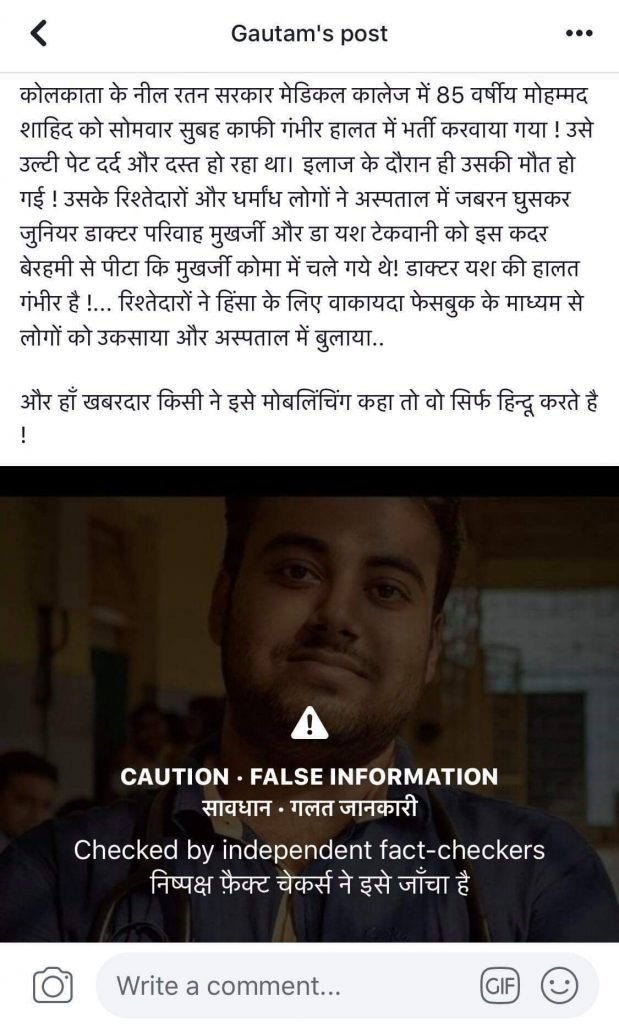Screen dimensions: 619x1024
Task: Tap the सावधान · गलत जानकारी label
Action: (309, 809)
